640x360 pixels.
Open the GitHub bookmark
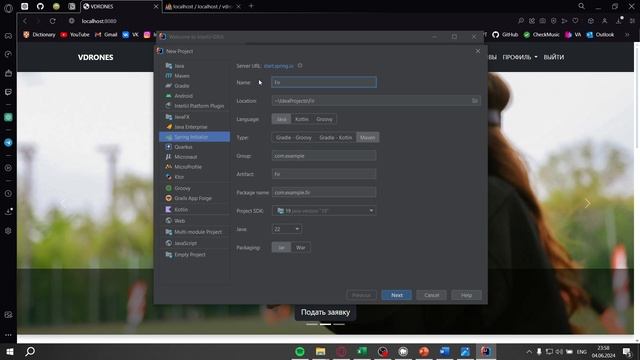pyautogui.click(x=505, y=35)
